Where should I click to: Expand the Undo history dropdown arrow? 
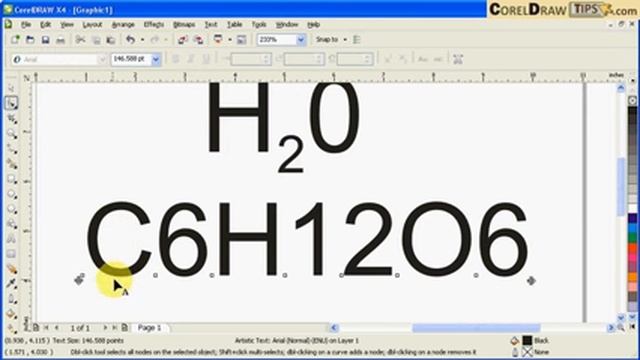(x=142, y=40)
